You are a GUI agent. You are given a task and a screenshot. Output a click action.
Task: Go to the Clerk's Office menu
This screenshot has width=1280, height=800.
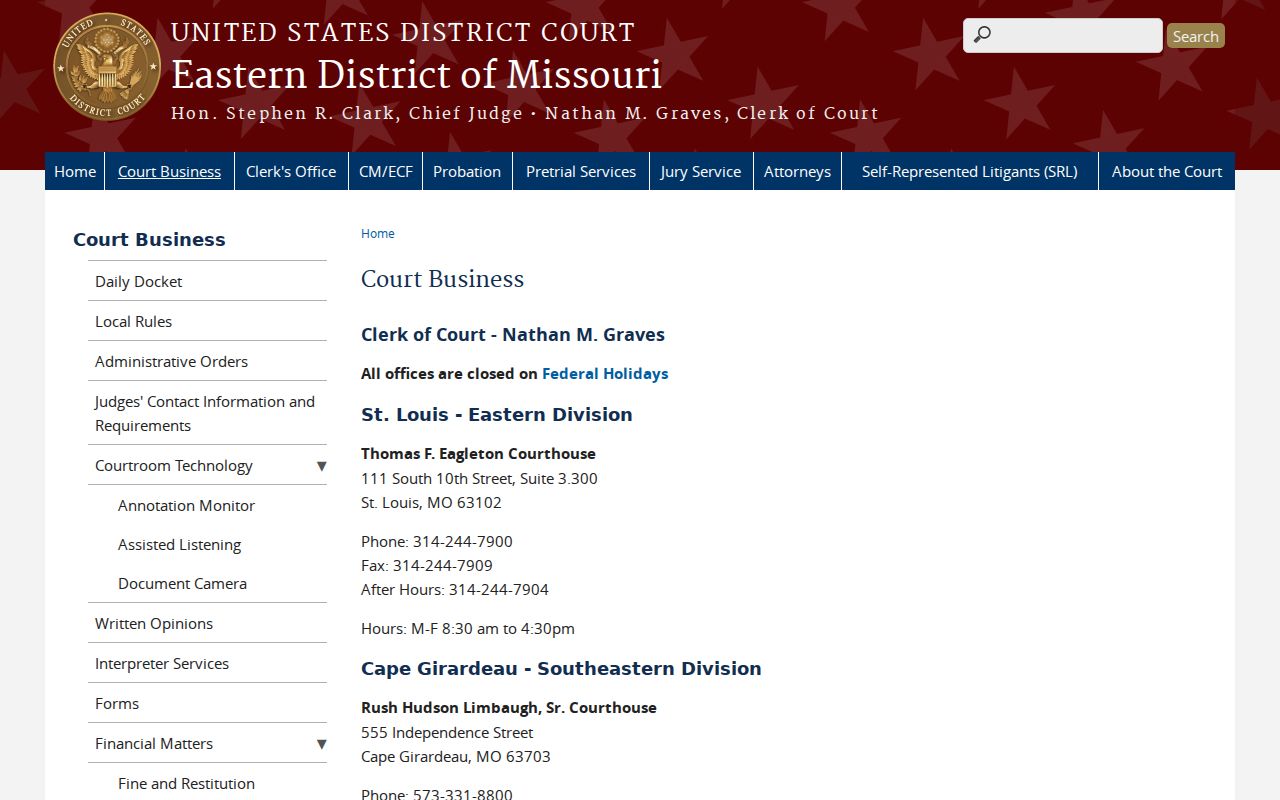click(x=291, y=171)
